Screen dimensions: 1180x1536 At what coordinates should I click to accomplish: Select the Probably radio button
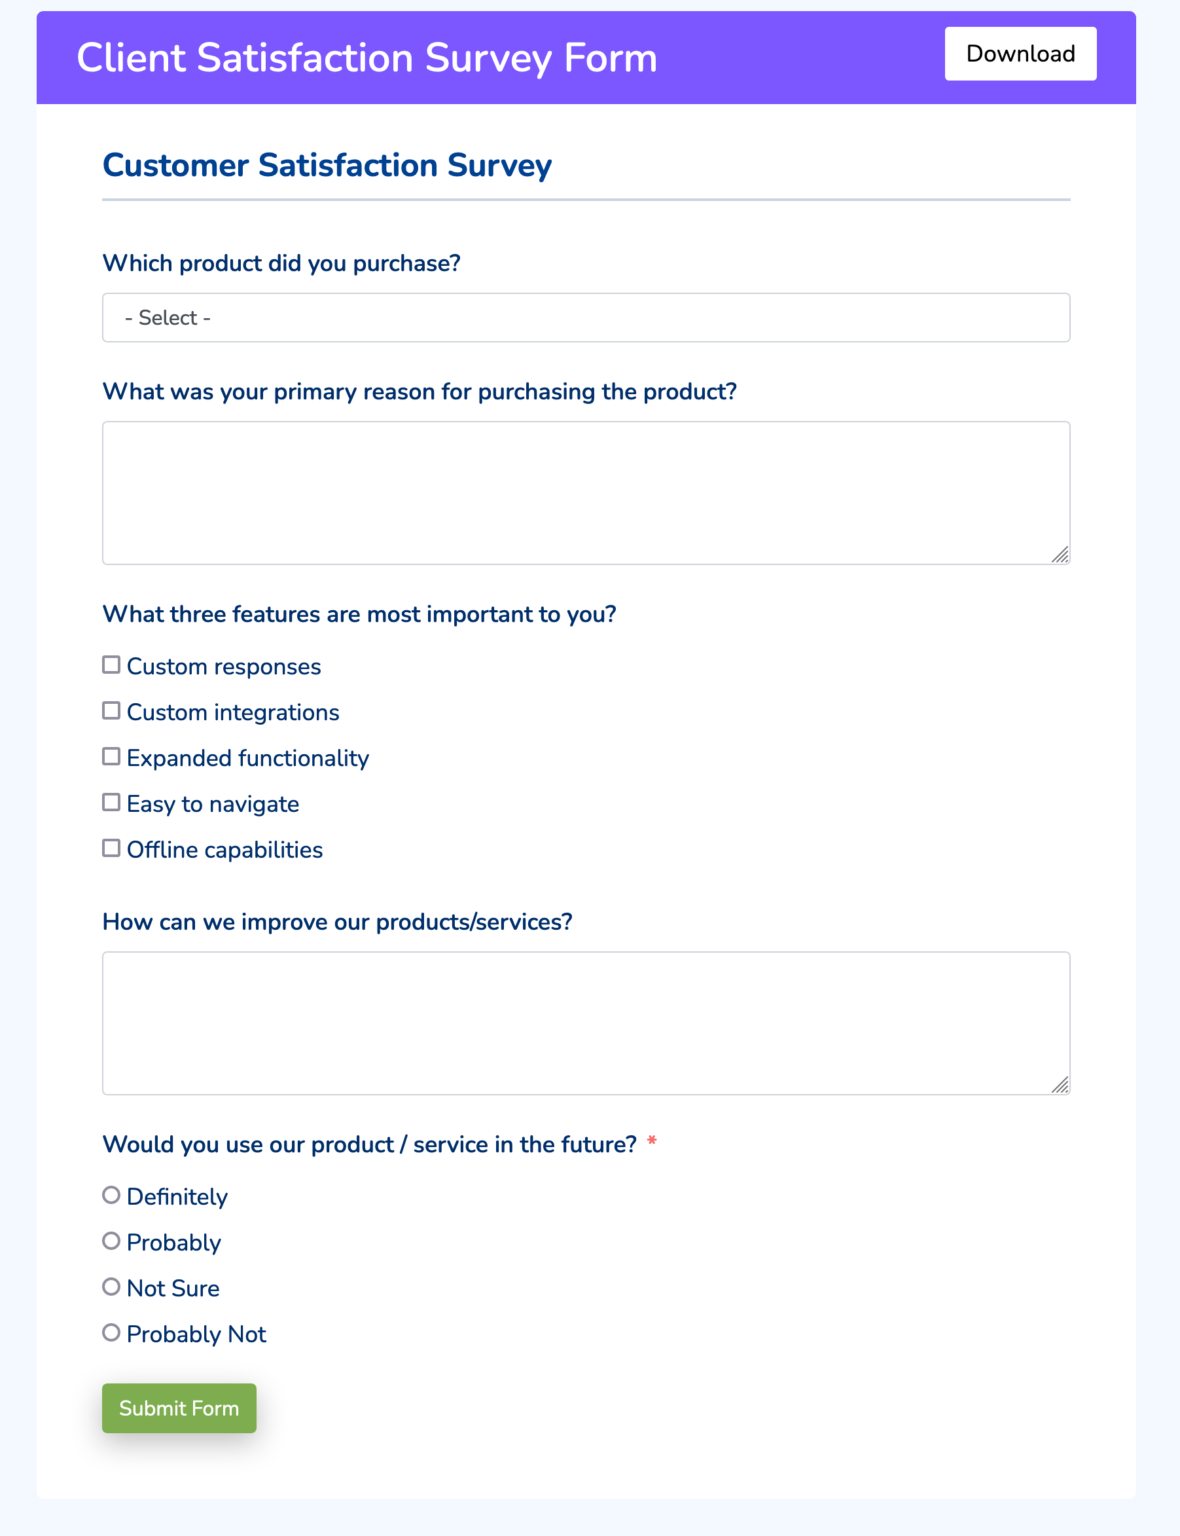point(110,1240)
